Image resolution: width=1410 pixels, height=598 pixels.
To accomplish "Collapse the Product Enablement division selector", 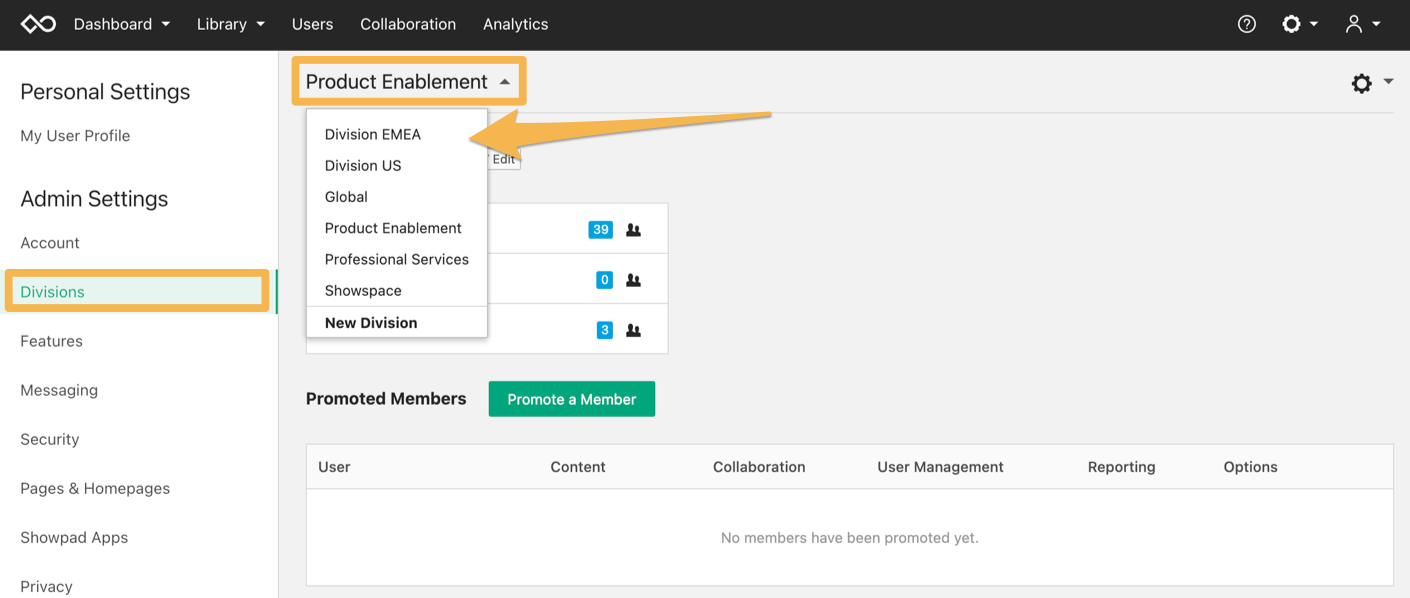I will (x=408, y=82).
